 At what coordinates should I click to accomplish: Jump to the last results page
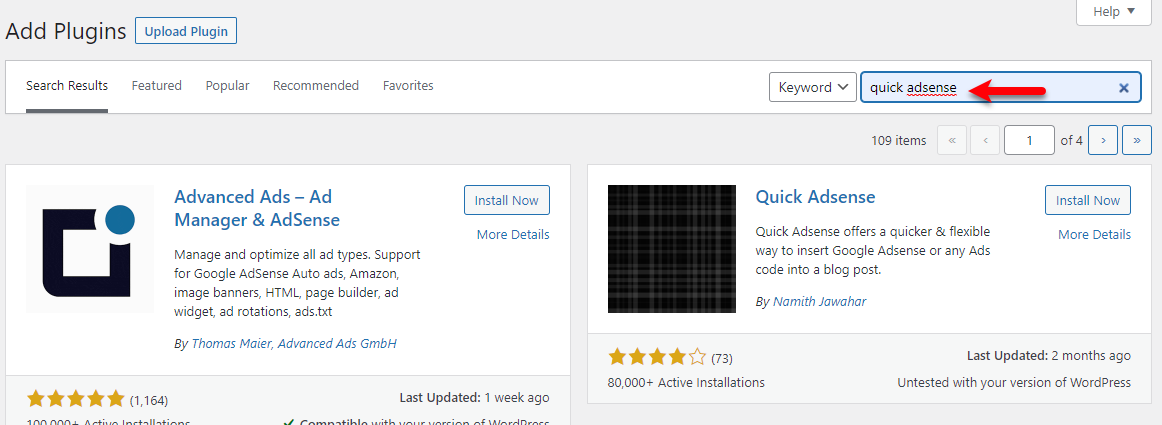[x=1137, y=140]
